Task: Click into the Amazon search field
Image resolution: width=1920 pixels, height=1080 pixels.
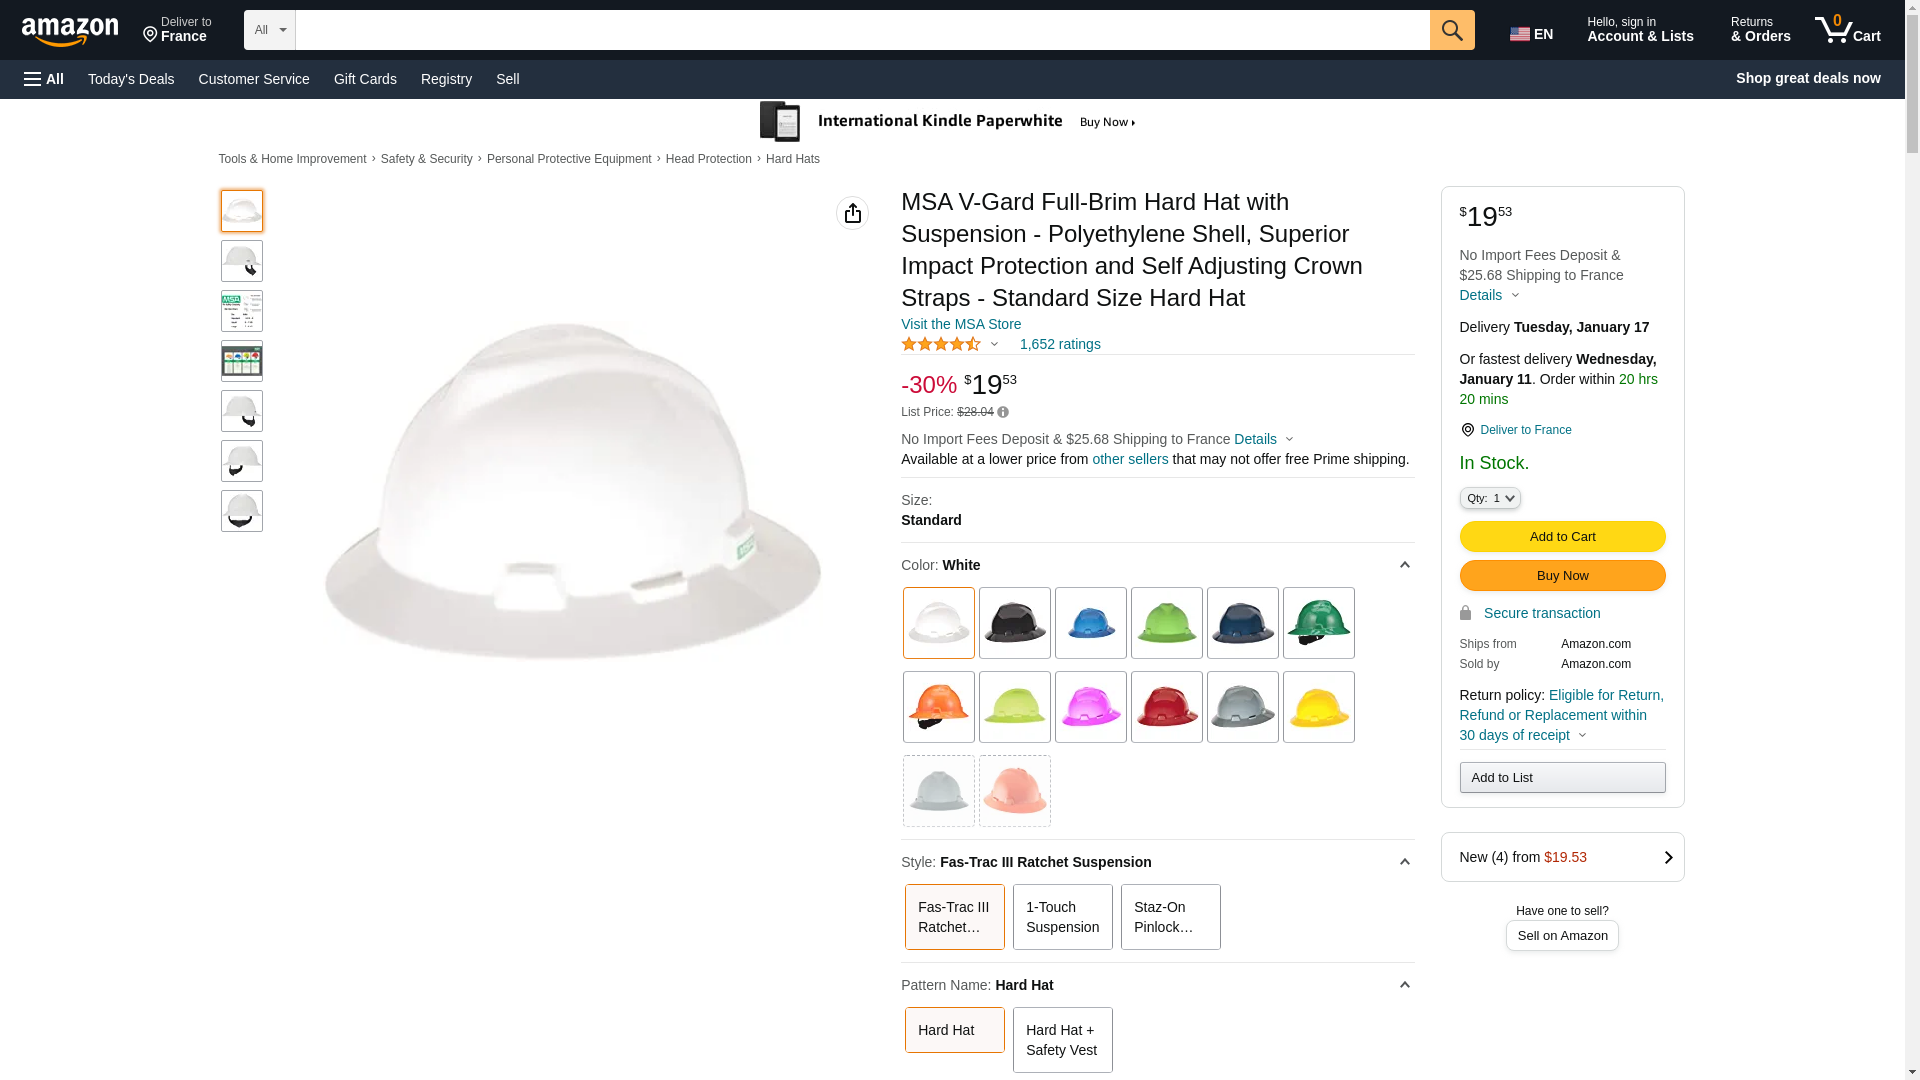Action: coord(862,30)
